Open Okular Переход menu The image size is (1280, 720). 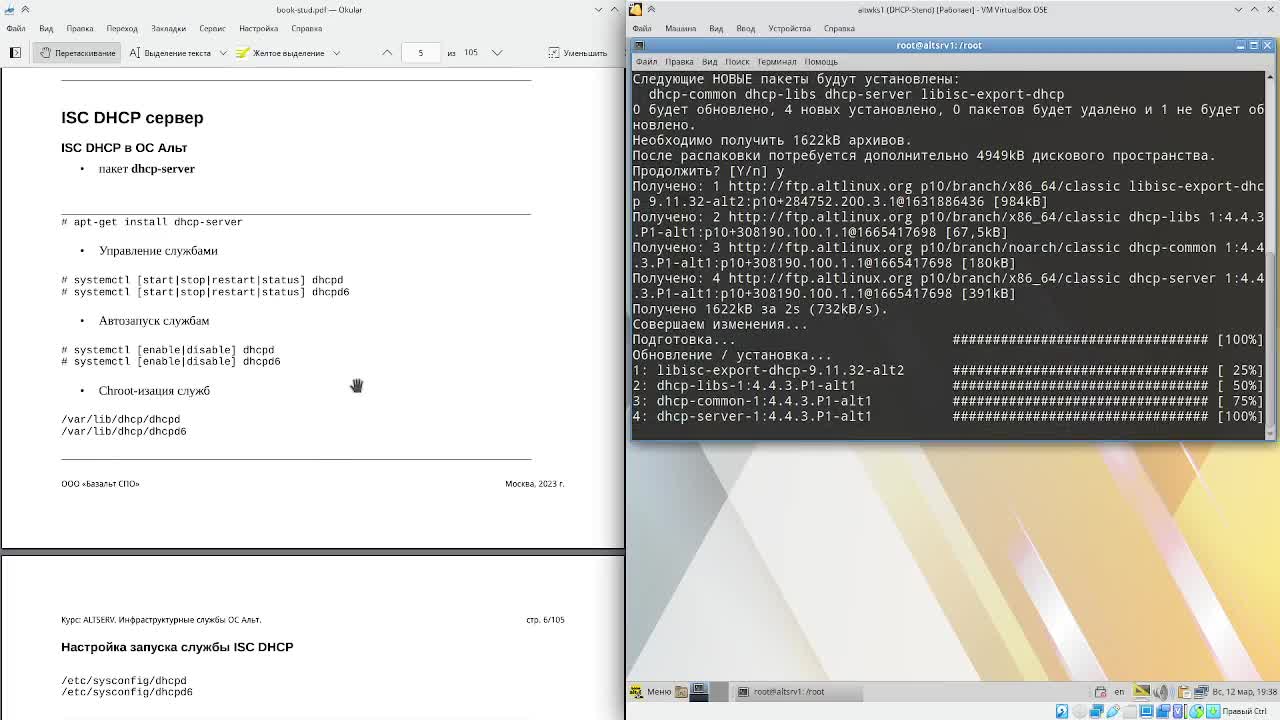[122, 28]
